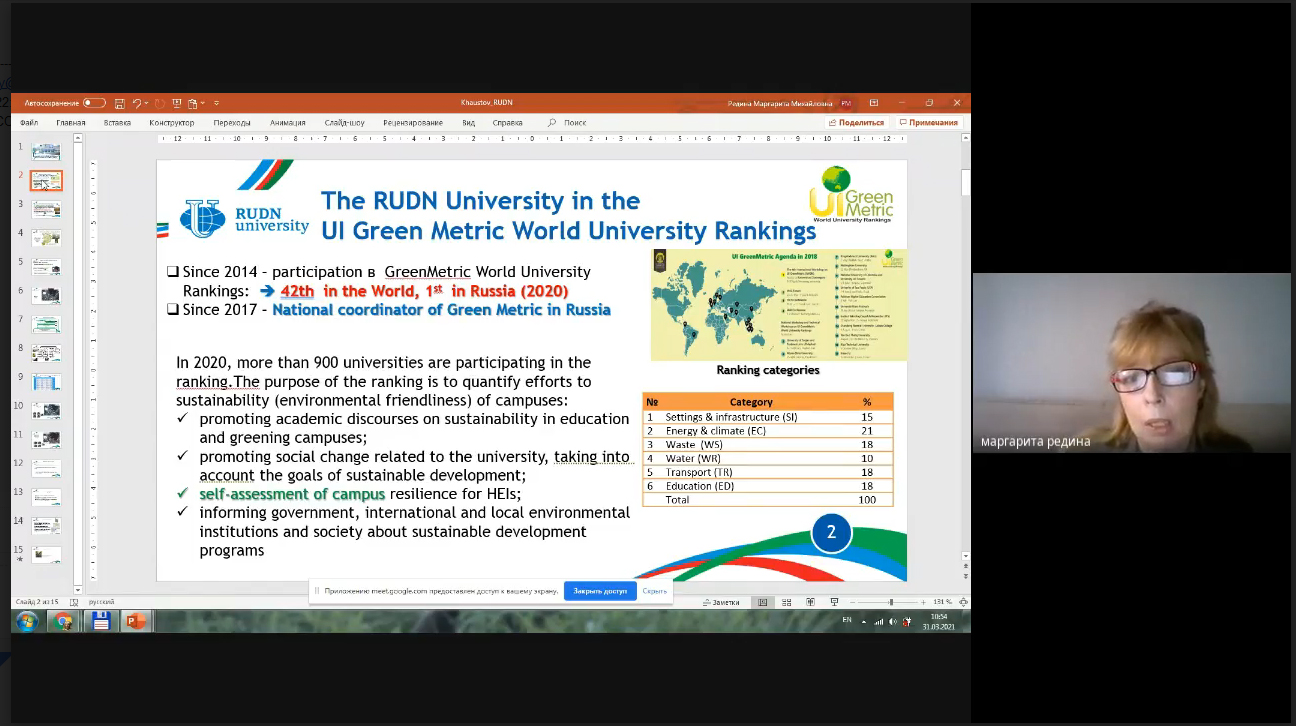Image resolution: width=1296 pixels, height=726 pixels.
Task: Click the Примечания comments button
Action: point(929,123)
